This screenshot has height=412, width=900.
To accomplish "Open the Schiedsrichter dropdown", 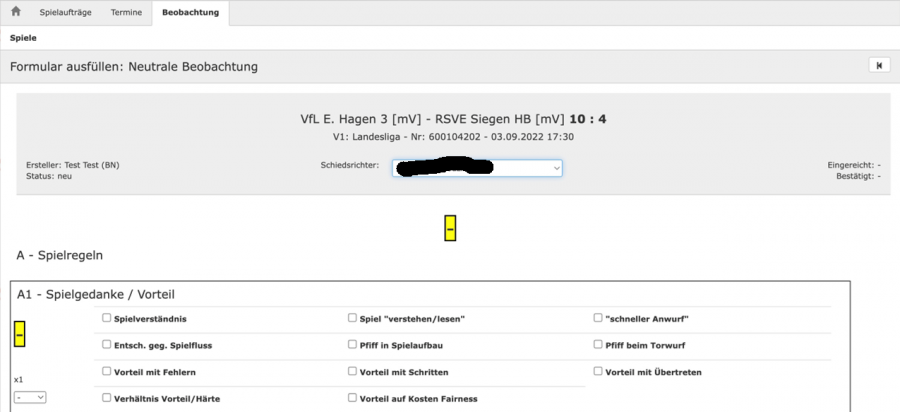I will [479, 168].
